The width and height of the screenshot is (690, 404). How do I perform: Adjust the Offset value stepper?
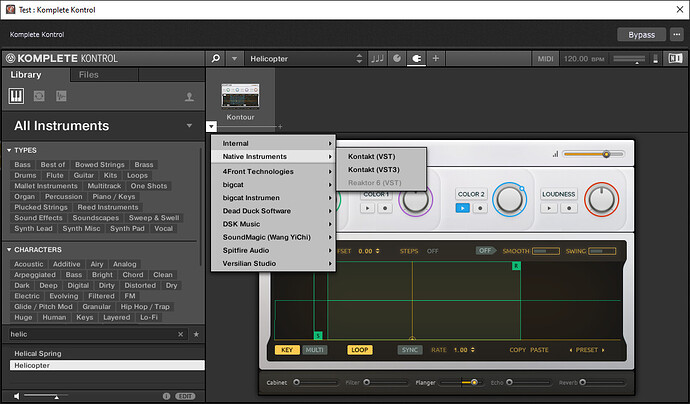(378, 251)
